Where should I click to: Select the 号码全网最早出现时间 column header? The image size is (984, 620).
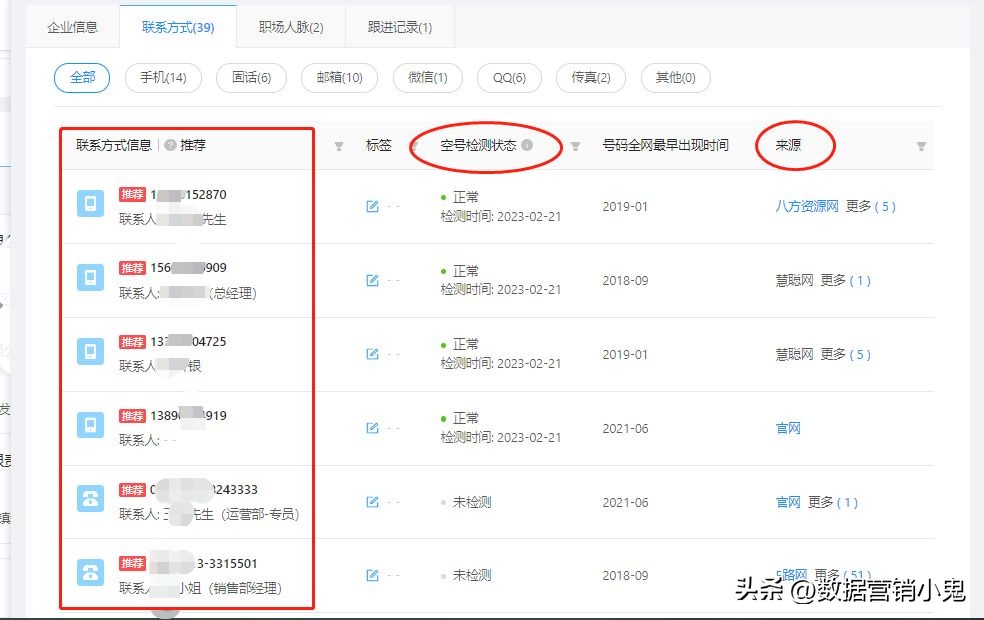(665, 145)
